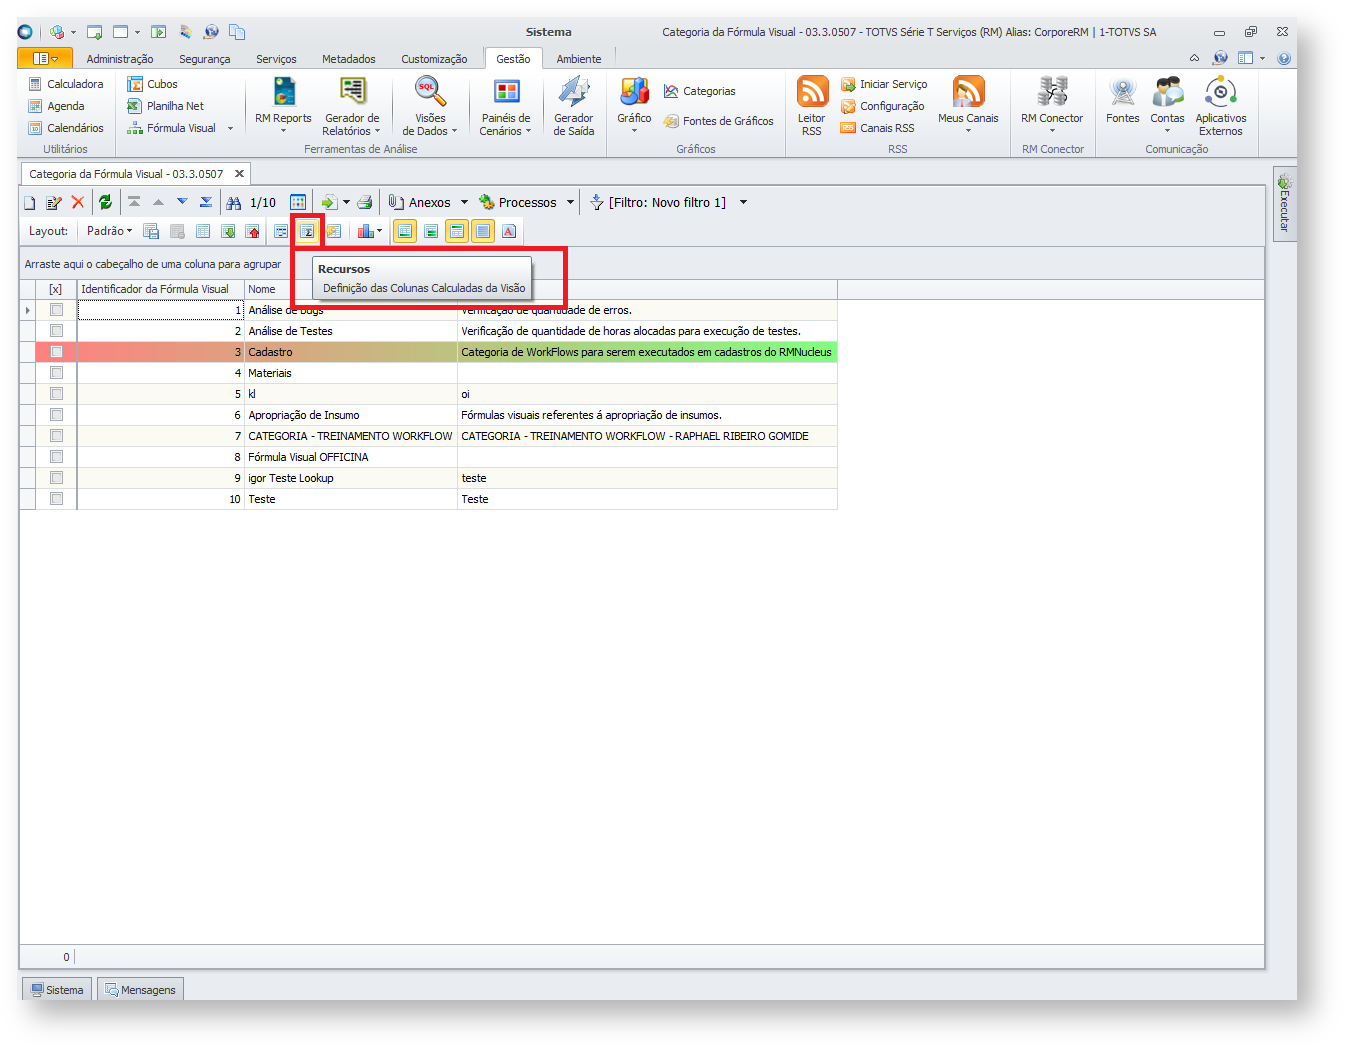Viewport: 1345px width, 1048px height.
Task: Click the Filtro: Novo filtro 1 button
Action: [x=658, y=203]
